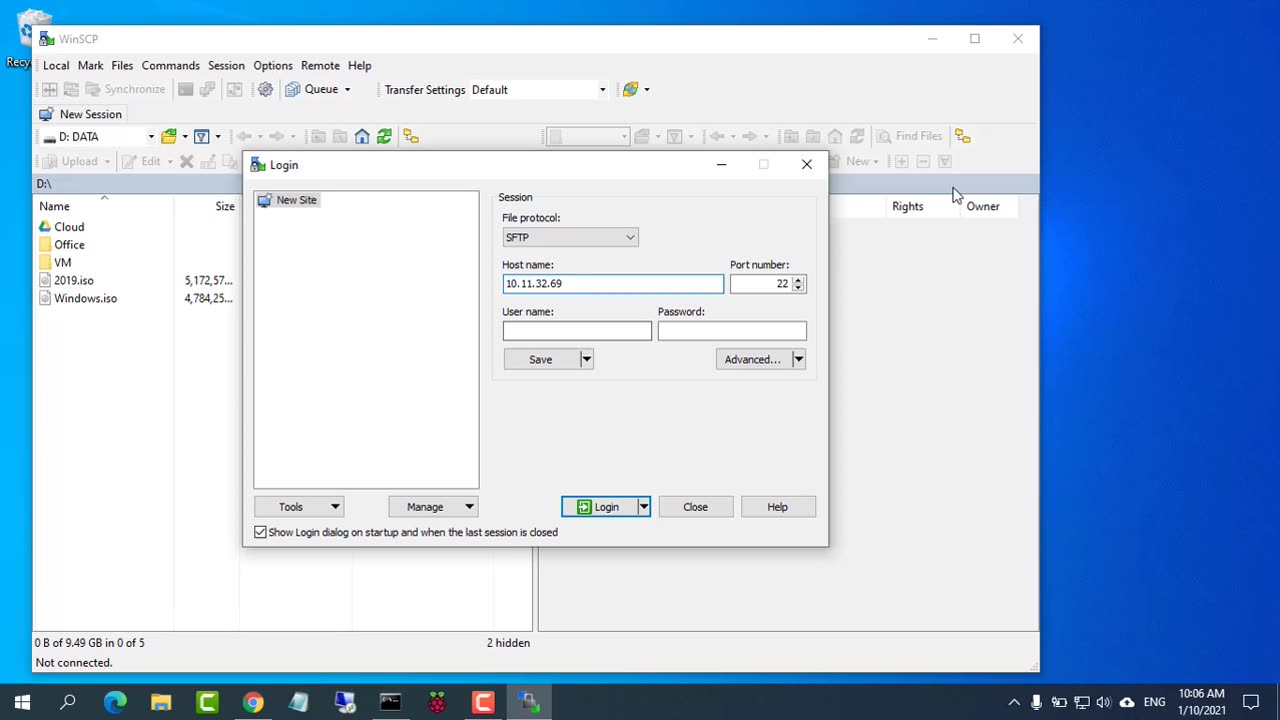This screenshot has height=720, width=1280.
Task: Select the Windows.iso file
Action: click(78, 299)
